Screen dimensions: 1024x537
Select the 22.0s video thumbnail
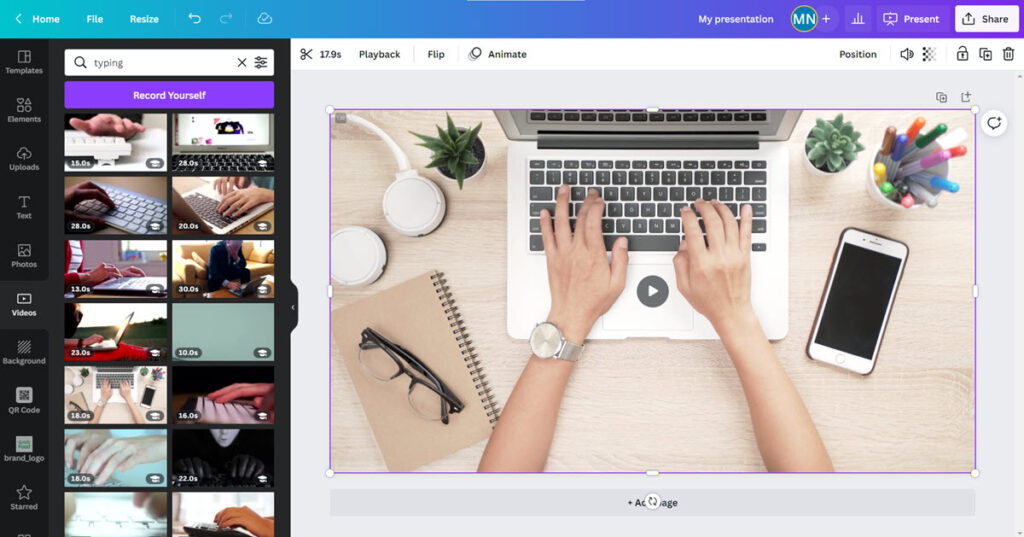point(223,458)
